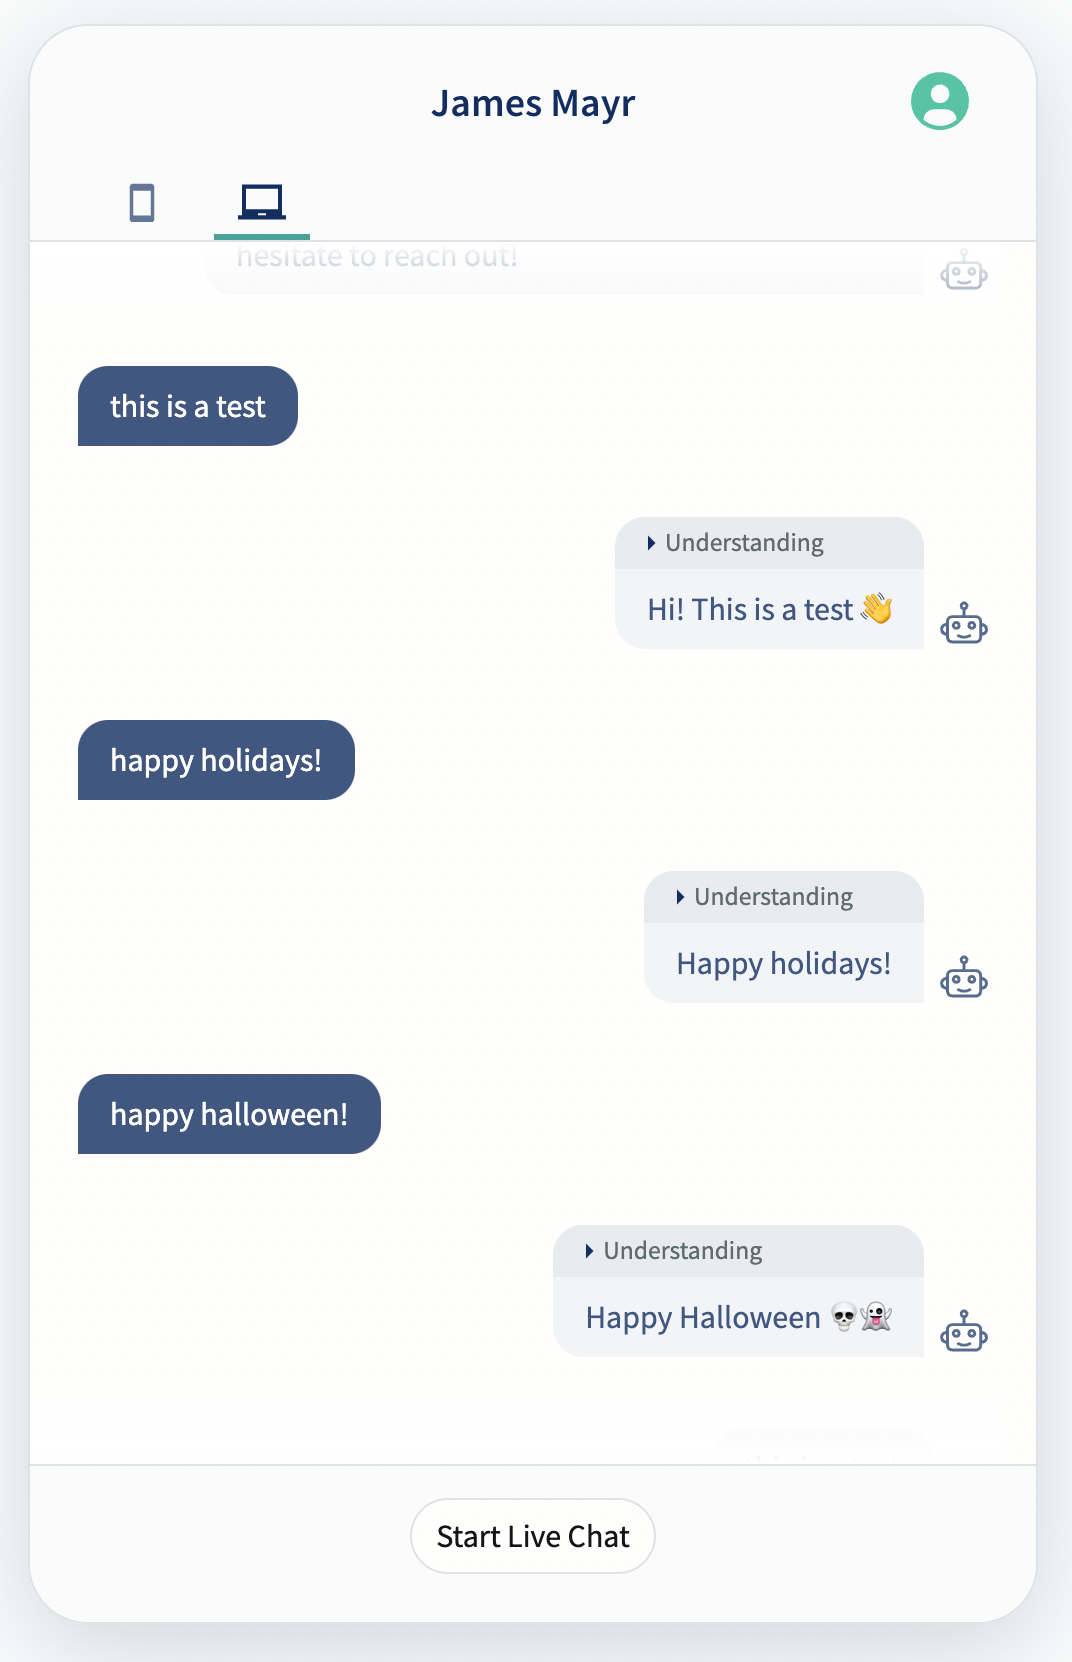Open the green user profile avatar
1072x1662 pixels.
[939, 101]
